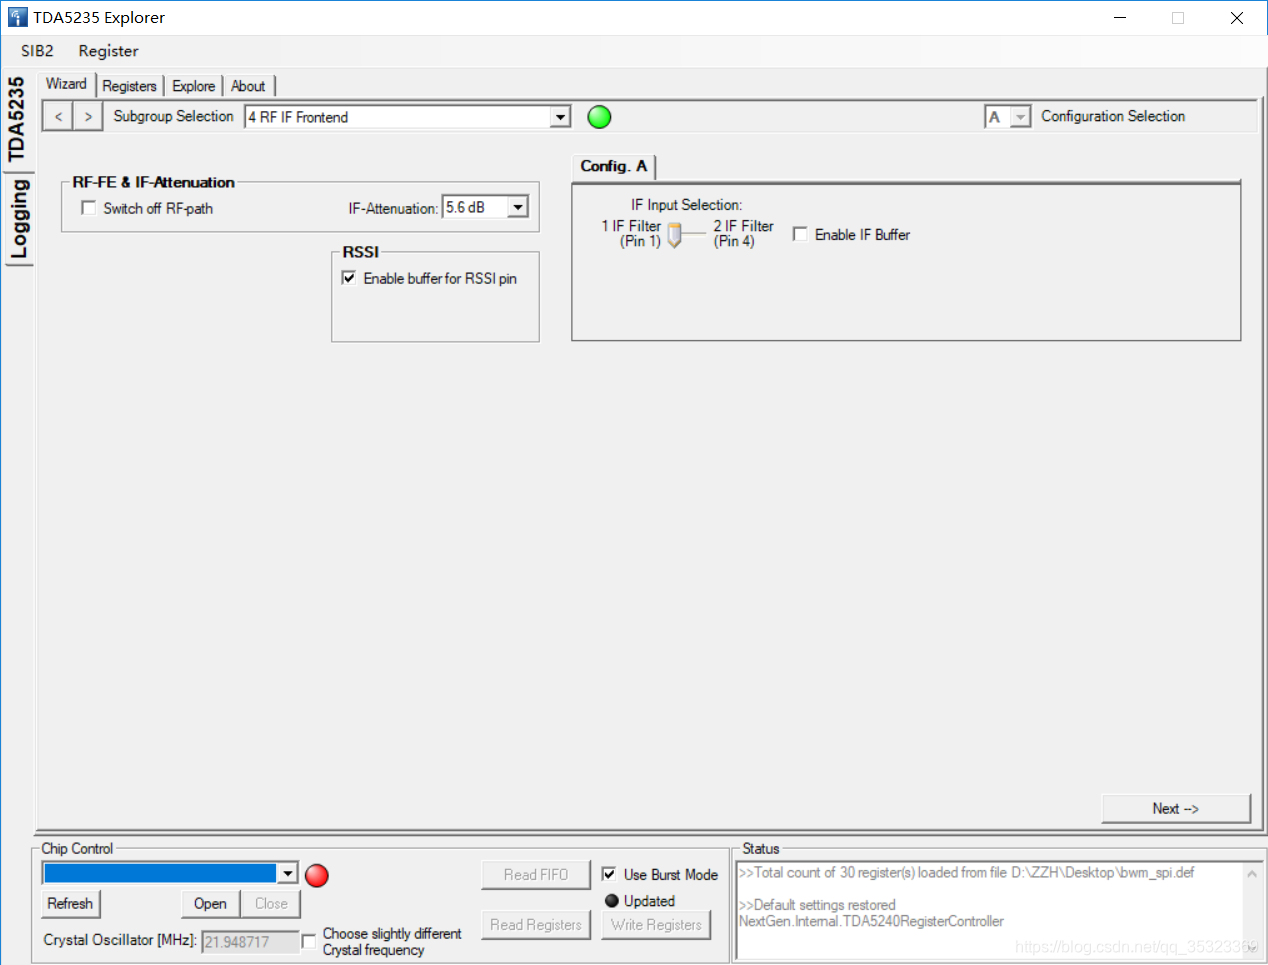Switch to the Wizard tab
The height and width of the screenshot is (965, 1268).
point(66,84)
